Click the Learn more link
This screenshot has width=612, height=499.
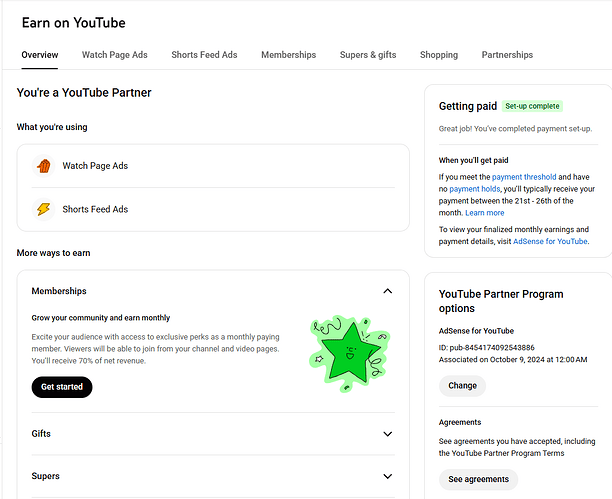(x=485, y=213)
